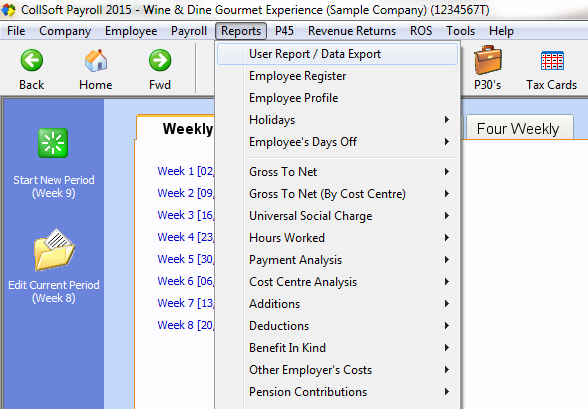Click Start New Period green icon

pyautogui.click(x=53, y=143)
